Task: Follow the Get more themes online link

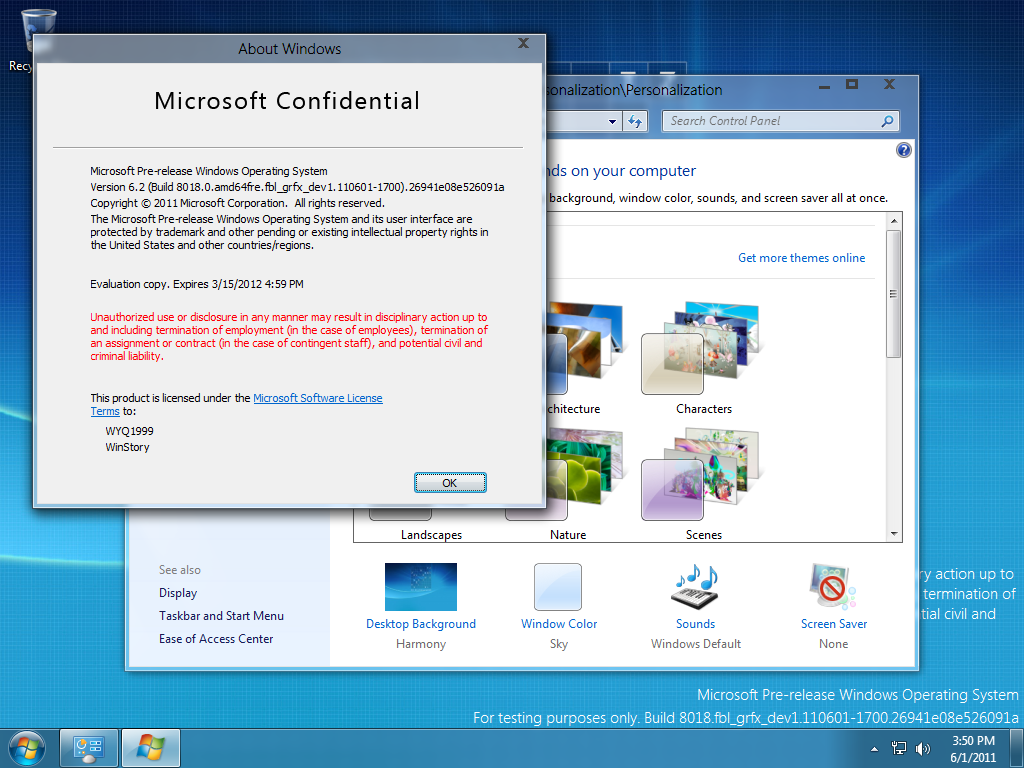Action: pos(801,258)
